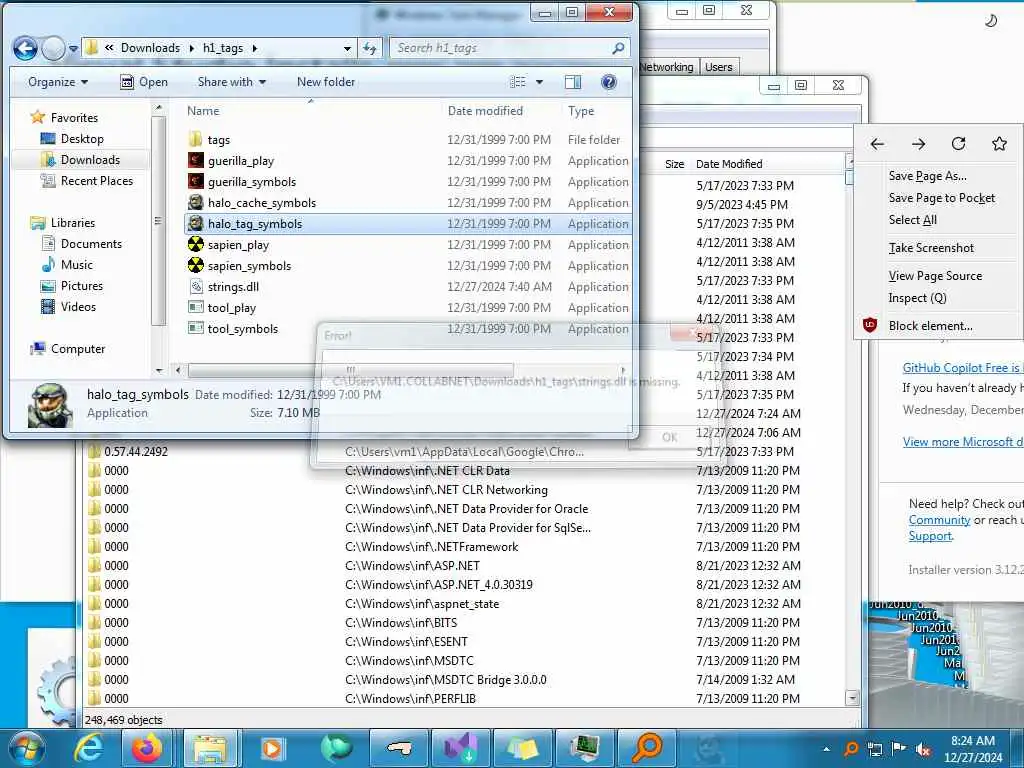The image size is (1024, 768).
Task: Select Recent Places in Favorites
Action: (97, 180)
